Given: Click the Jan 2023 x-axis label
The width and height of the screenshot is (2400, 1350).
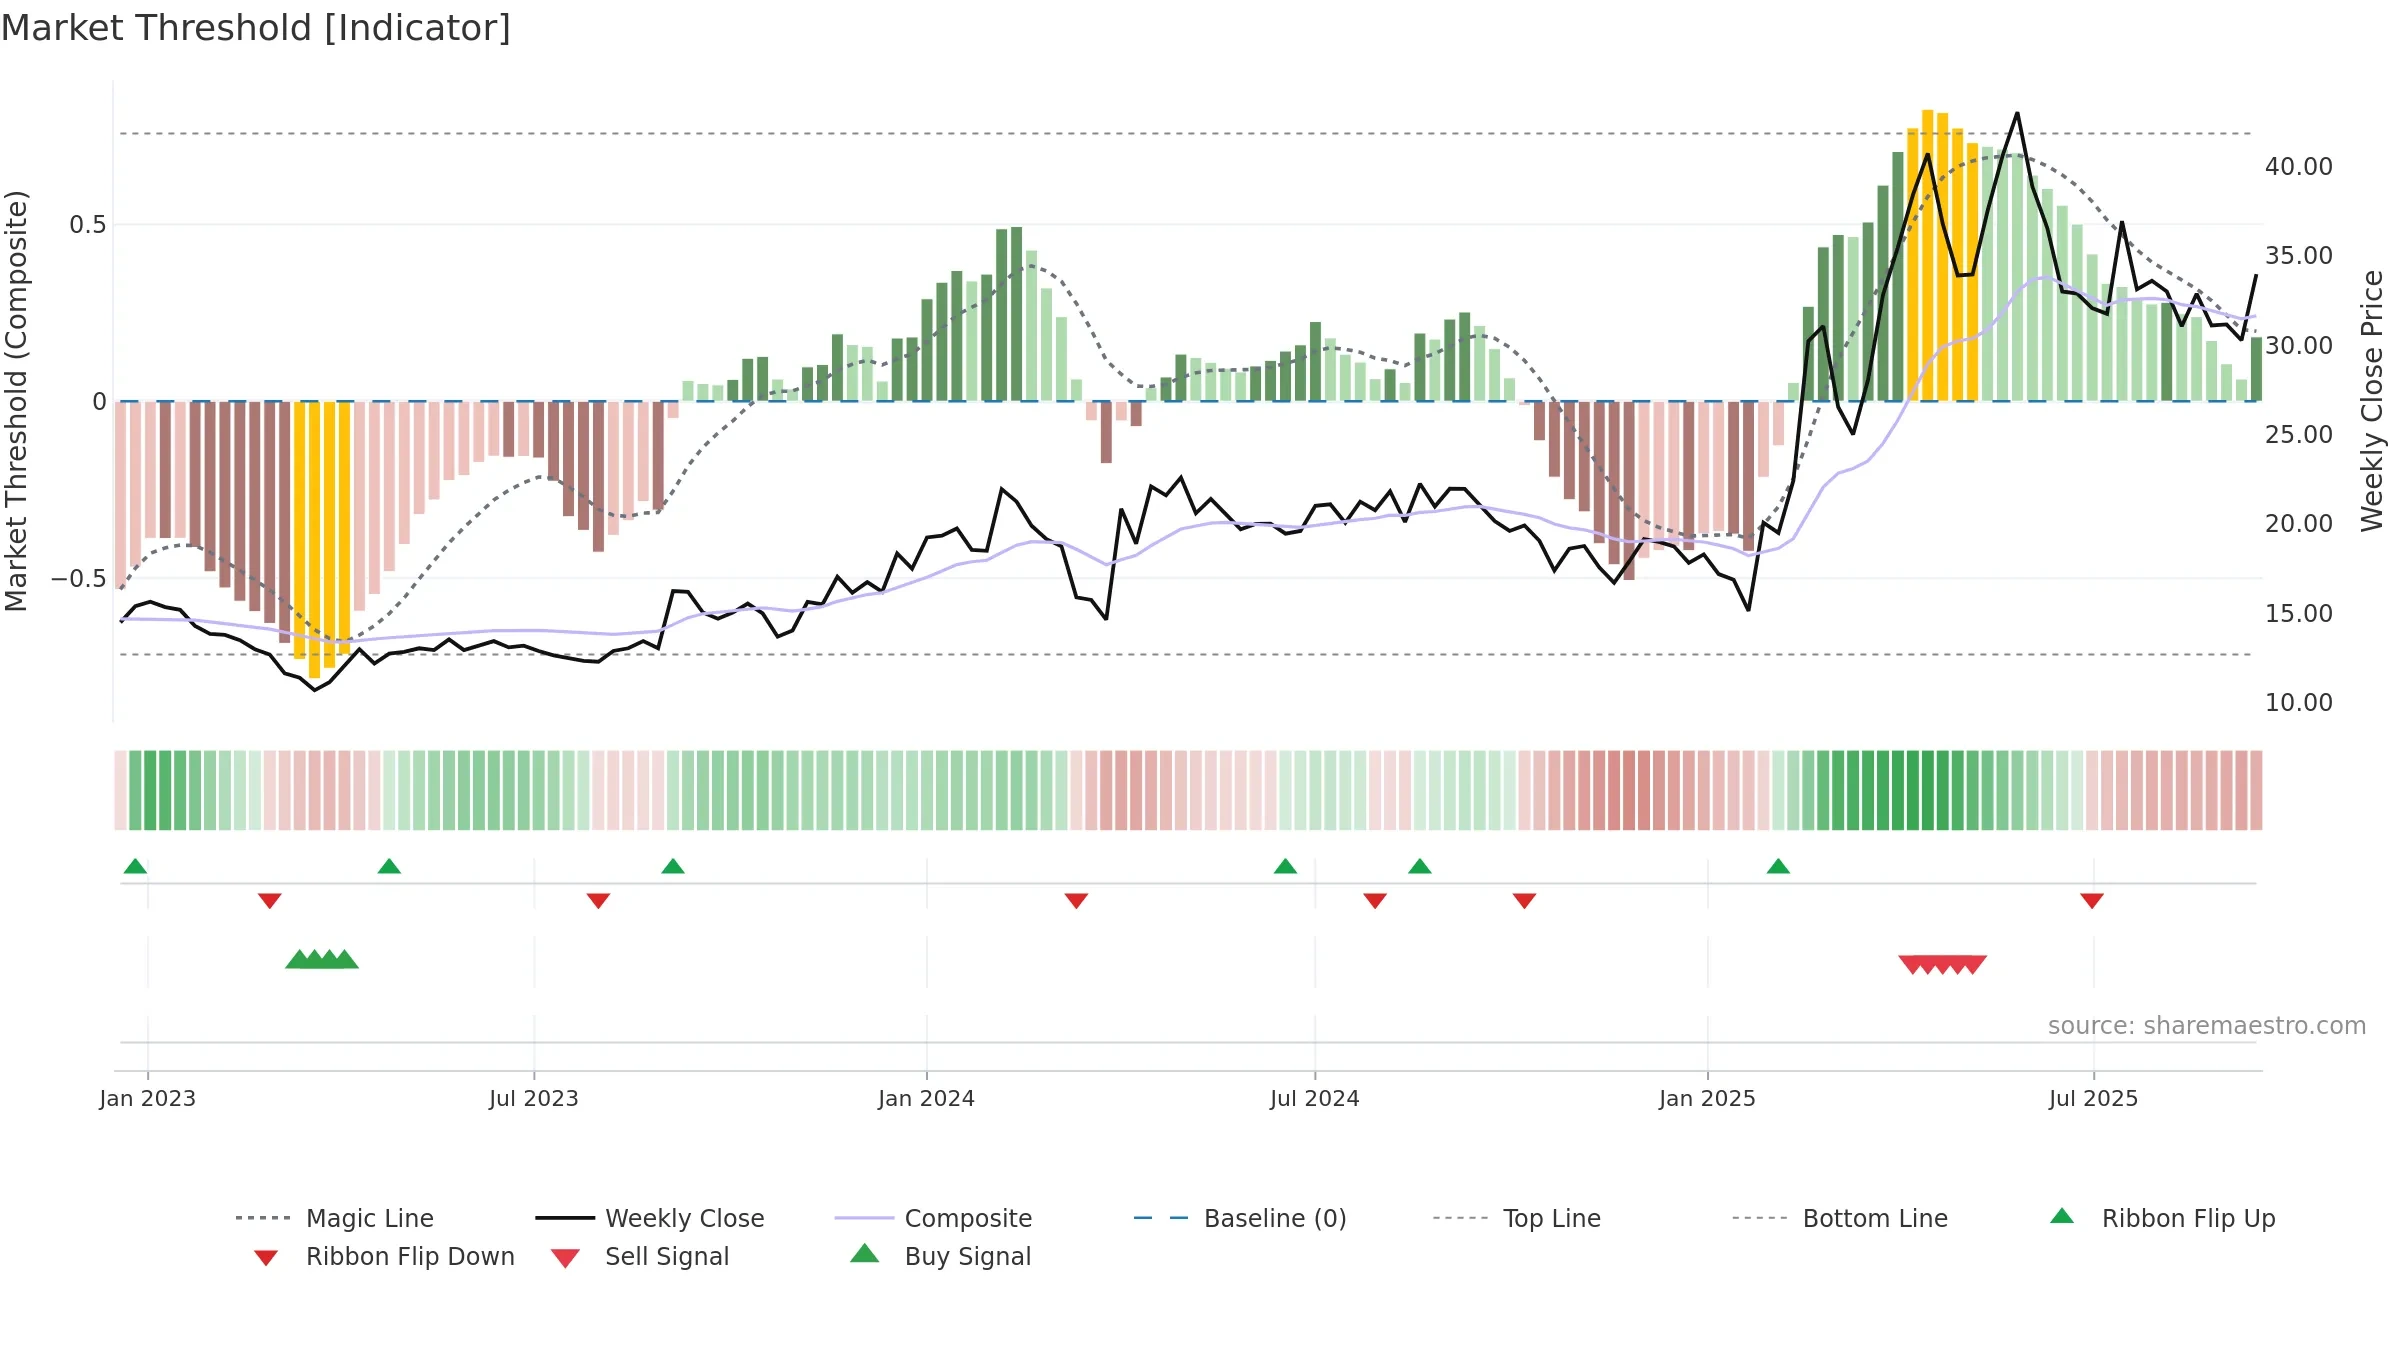Looking at the screenshot, I should [x=148, y=1098].
